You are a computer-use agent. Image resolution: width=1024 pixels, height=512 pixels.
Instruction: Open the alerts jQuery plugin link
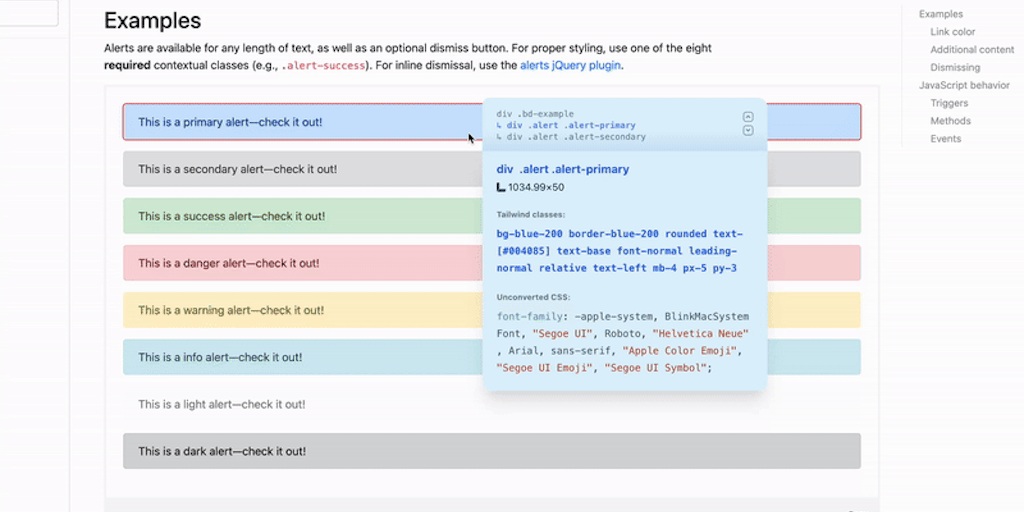pyautogui.click(x=570, y=65)
